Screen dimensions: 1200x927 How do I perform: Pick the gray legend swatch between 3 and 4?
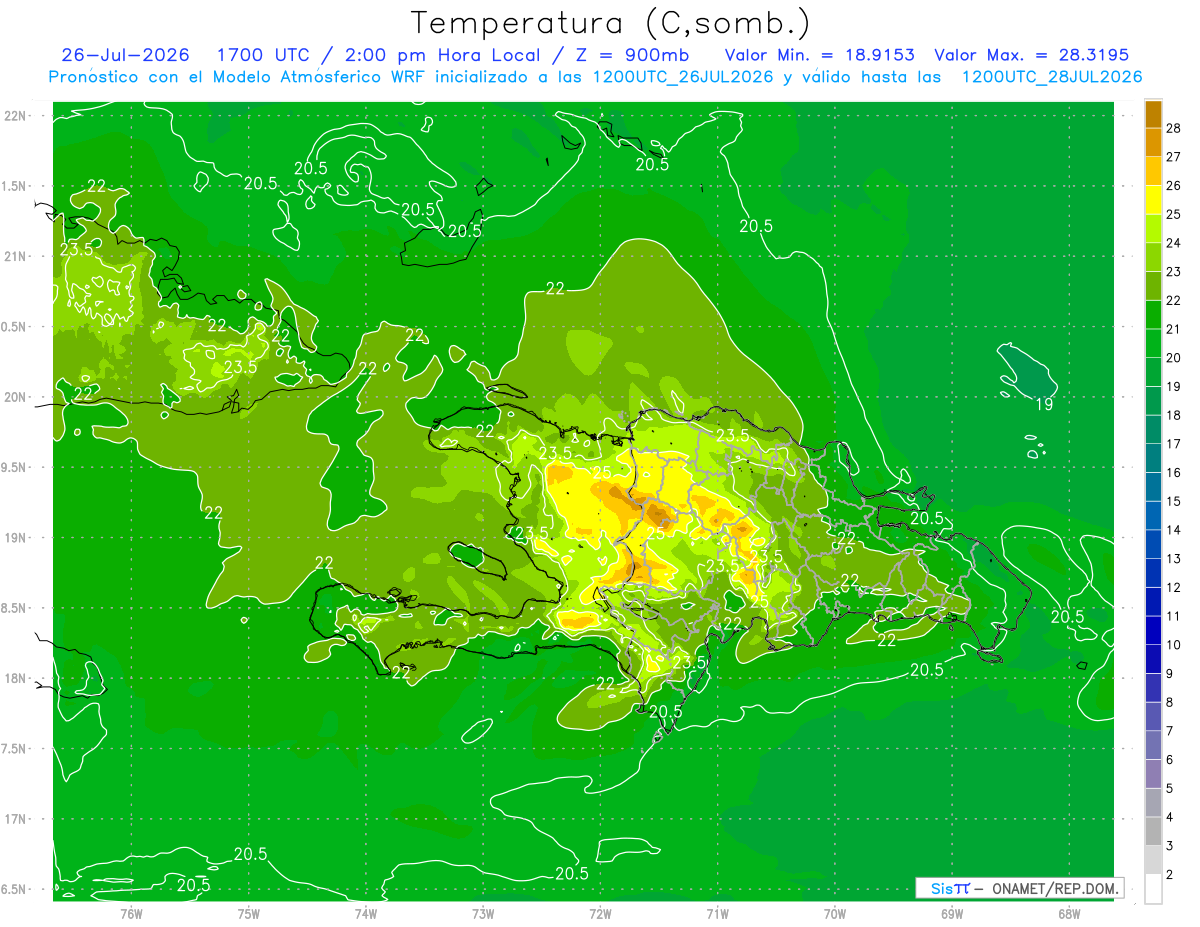(x=1153, y=831)
